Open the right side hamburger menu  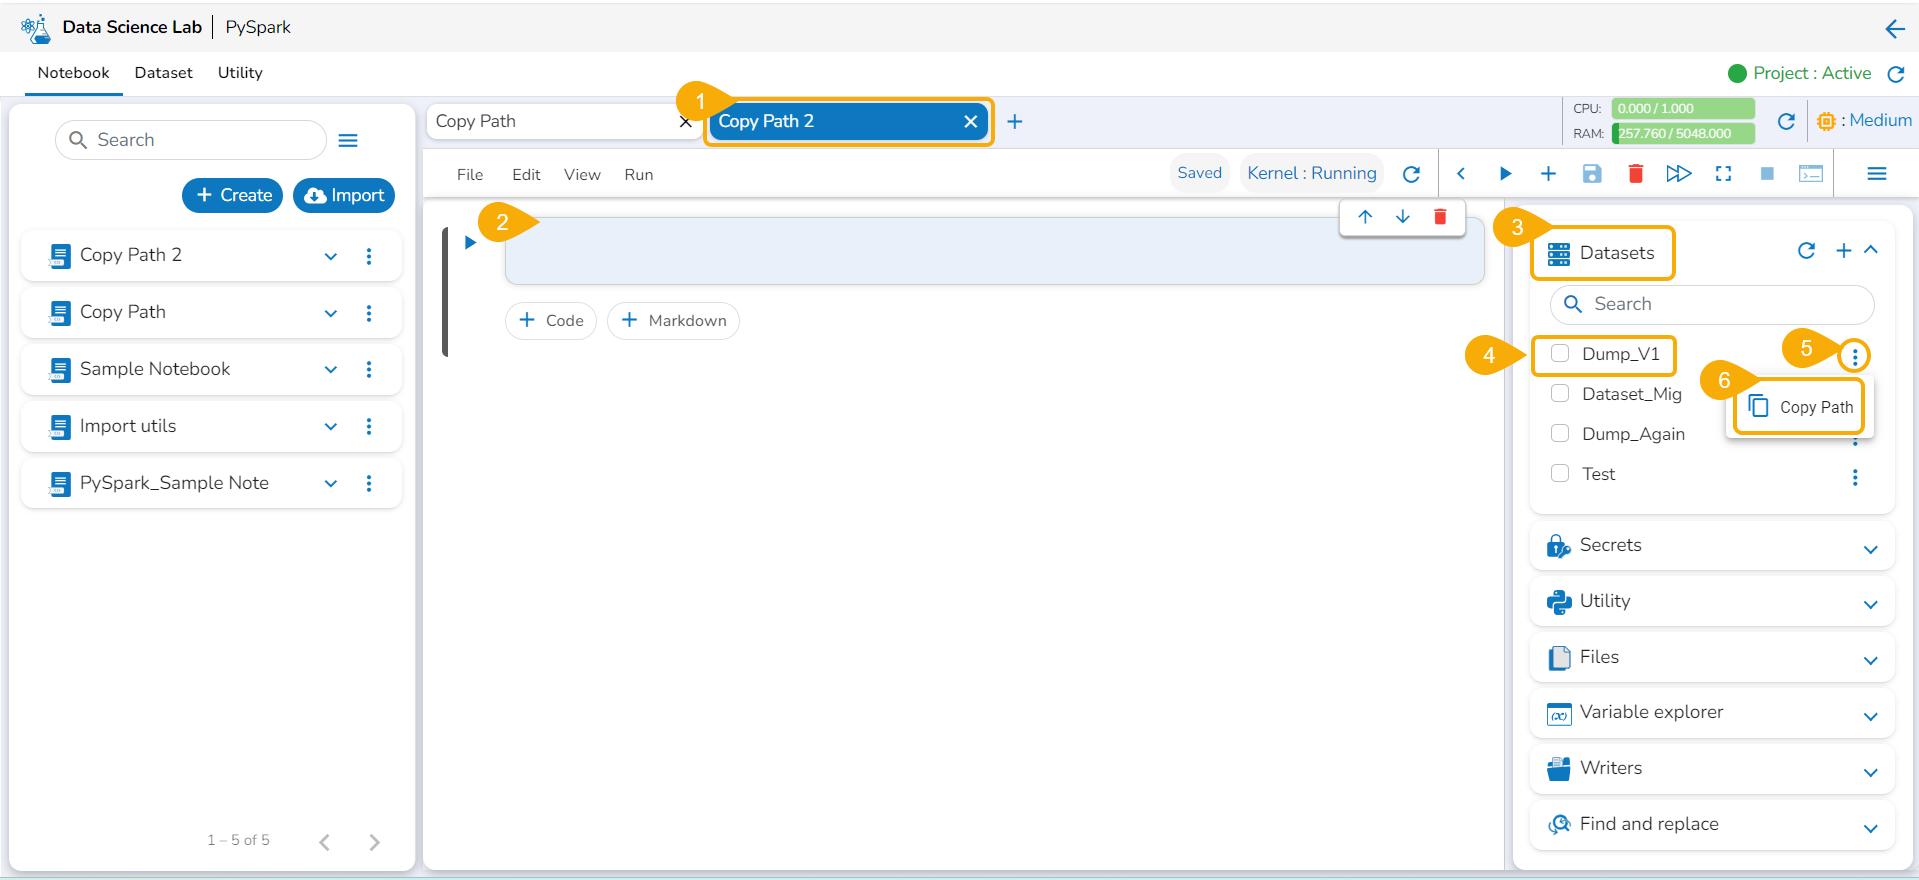[x=1877, y=174]
